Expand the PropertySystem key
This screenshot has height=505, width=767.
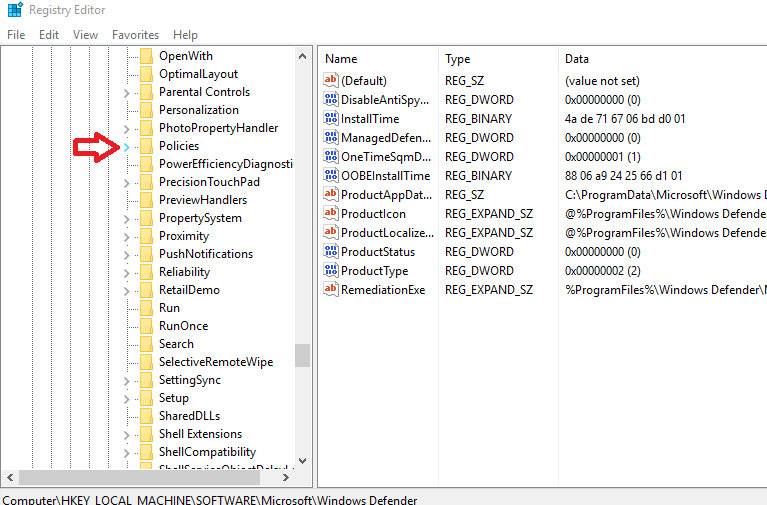[x=127, y=219]
